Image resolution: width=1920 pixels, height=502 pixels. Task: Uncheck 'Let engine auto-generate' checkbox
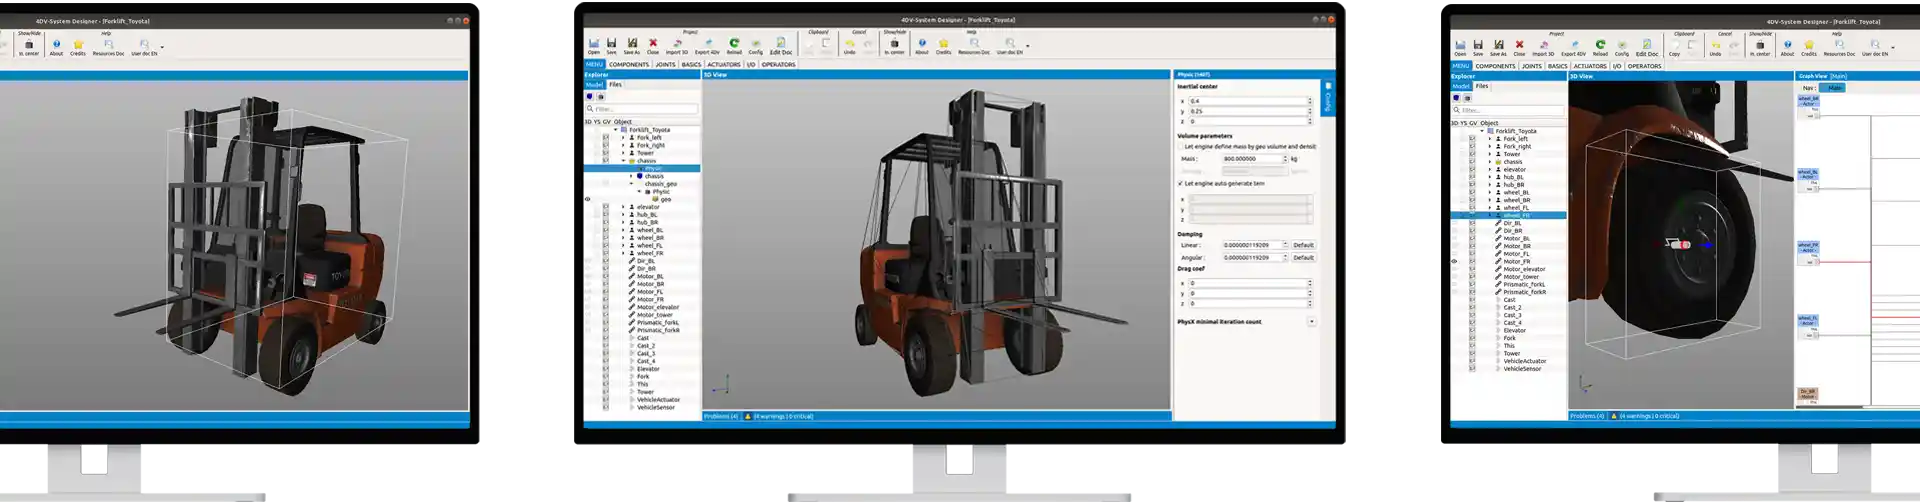click(x=1181, y=183)
